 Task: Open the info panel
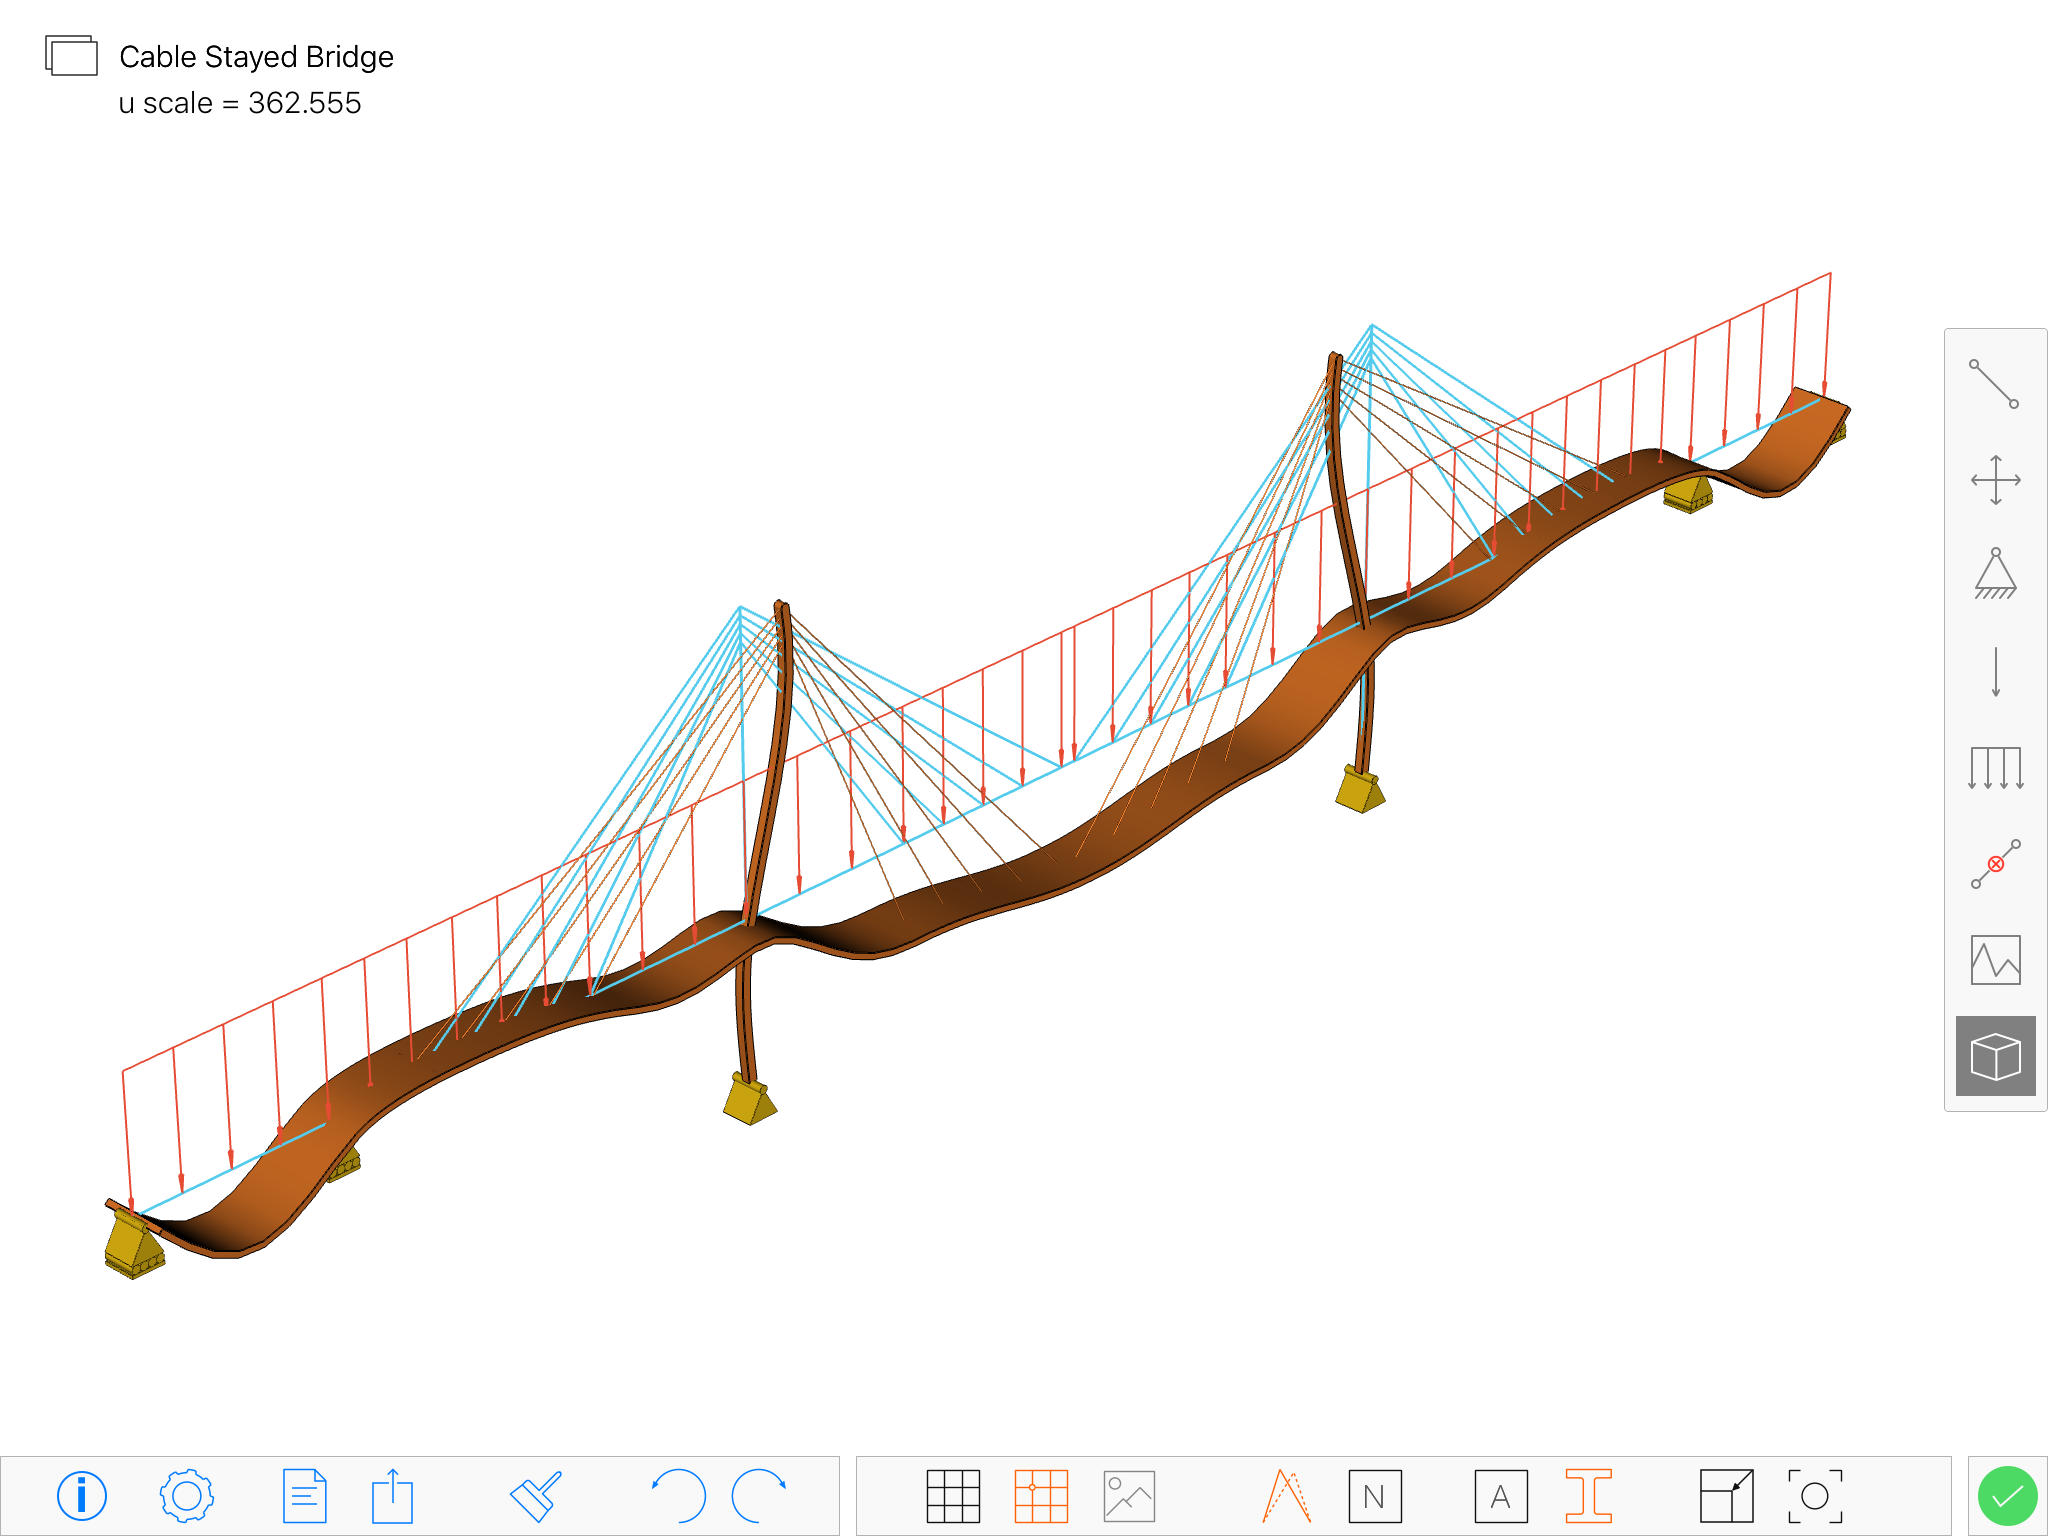[x=81, y=1496]
